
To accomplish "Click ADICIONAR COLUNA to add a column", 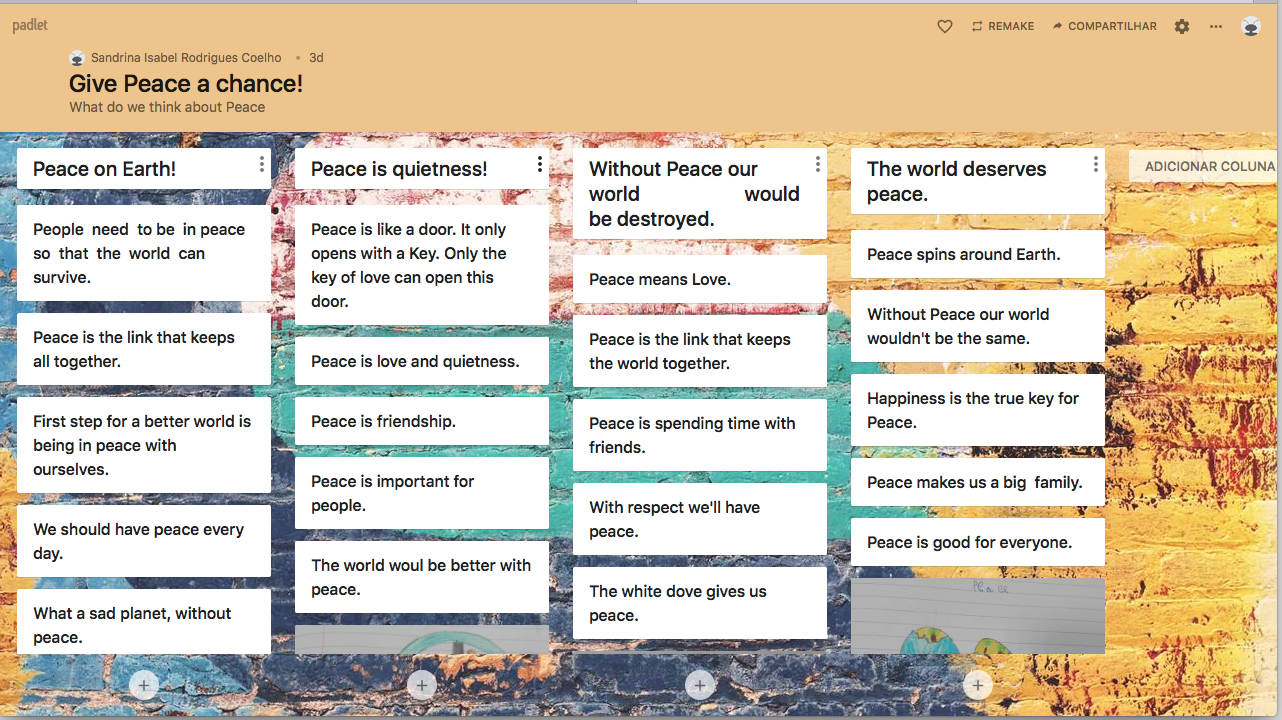I will pyautogui.click(x=1205, y=166).
